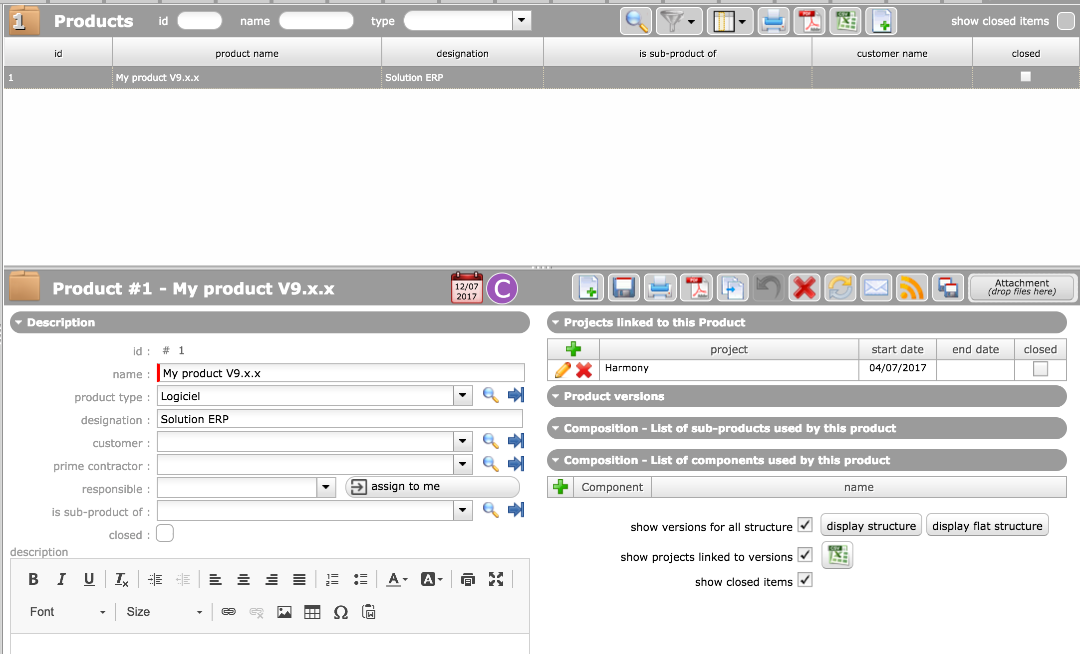This screenshot has height=654, width=1080.
Task: Toggle show closed items in list header
Action: (x=1066, y=21)
